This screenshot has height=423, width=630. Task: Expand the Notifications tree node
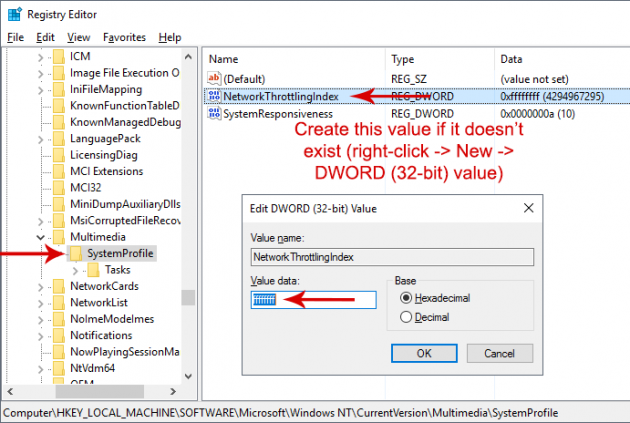[40, 336]
